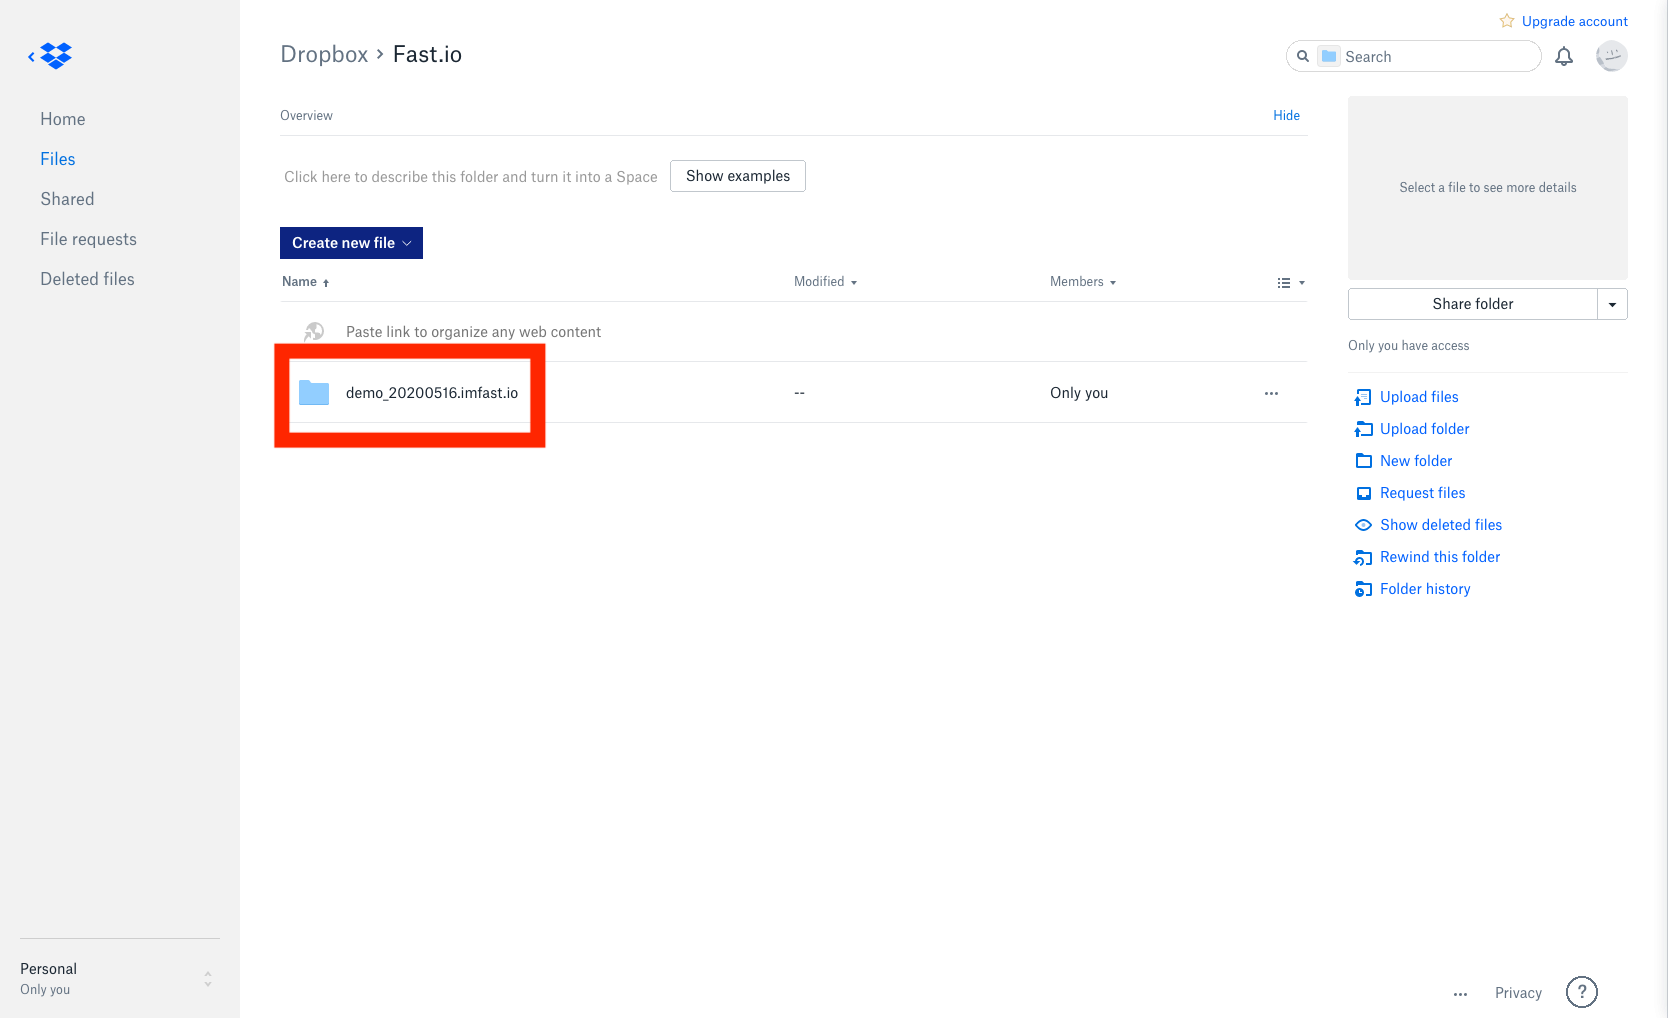Open footer more options ellipsis
The height and width of the screenshot is (1018, 1668).
(x=1461, y=994)
